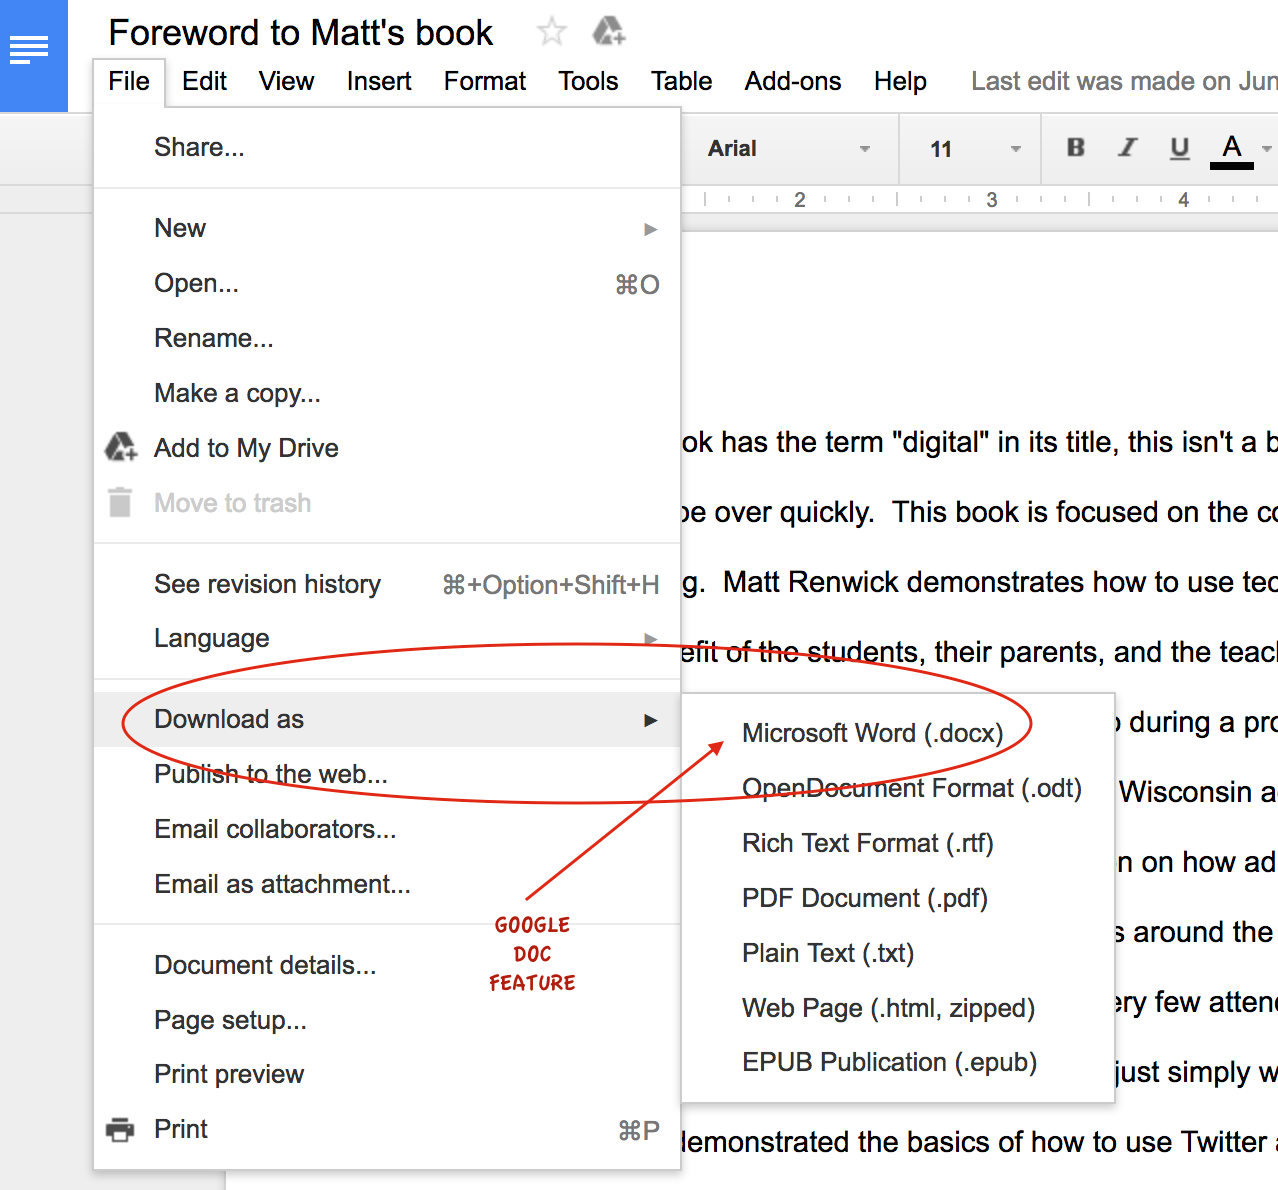
Task: Select Email as attachment...
Action: [x=387, y=884]
